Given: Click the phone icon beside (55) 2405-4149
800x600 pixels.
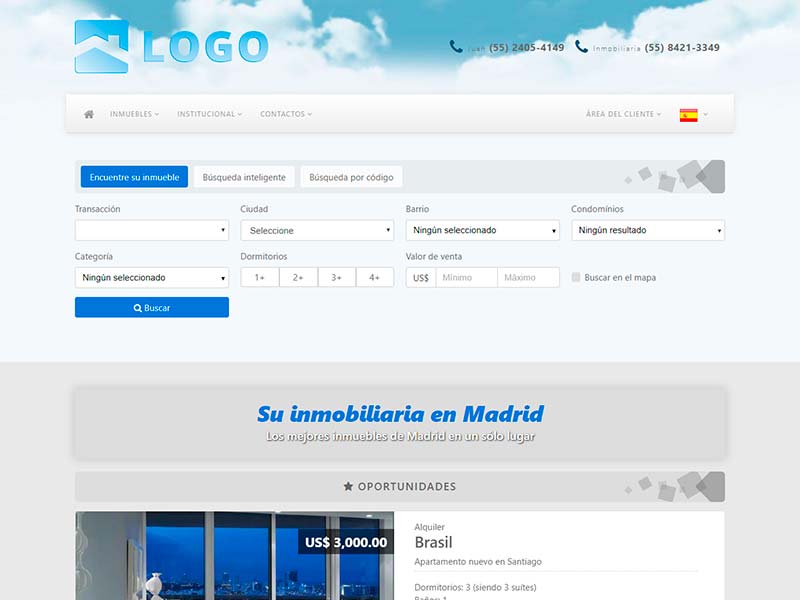Looking at the screenshot, I should [456, 46].
